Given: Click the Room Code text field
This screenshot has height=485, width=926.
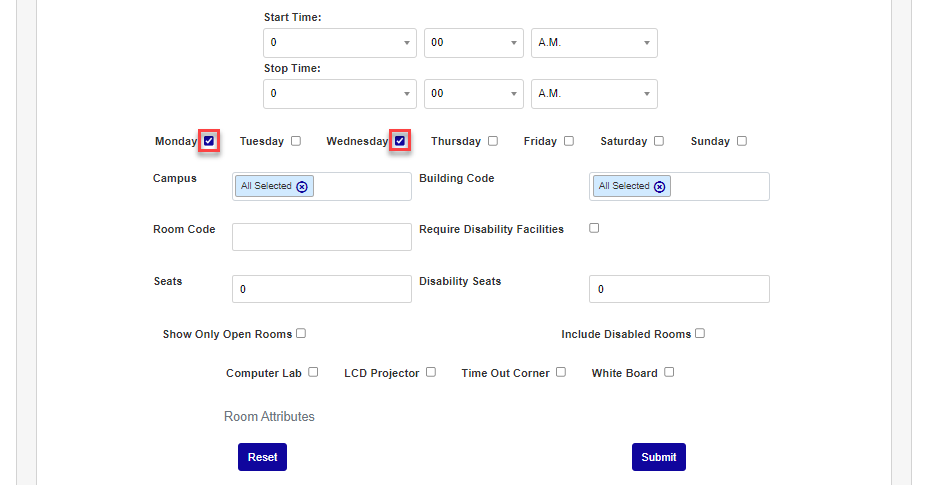Looking at the screenshot, I should coord(321,237).
